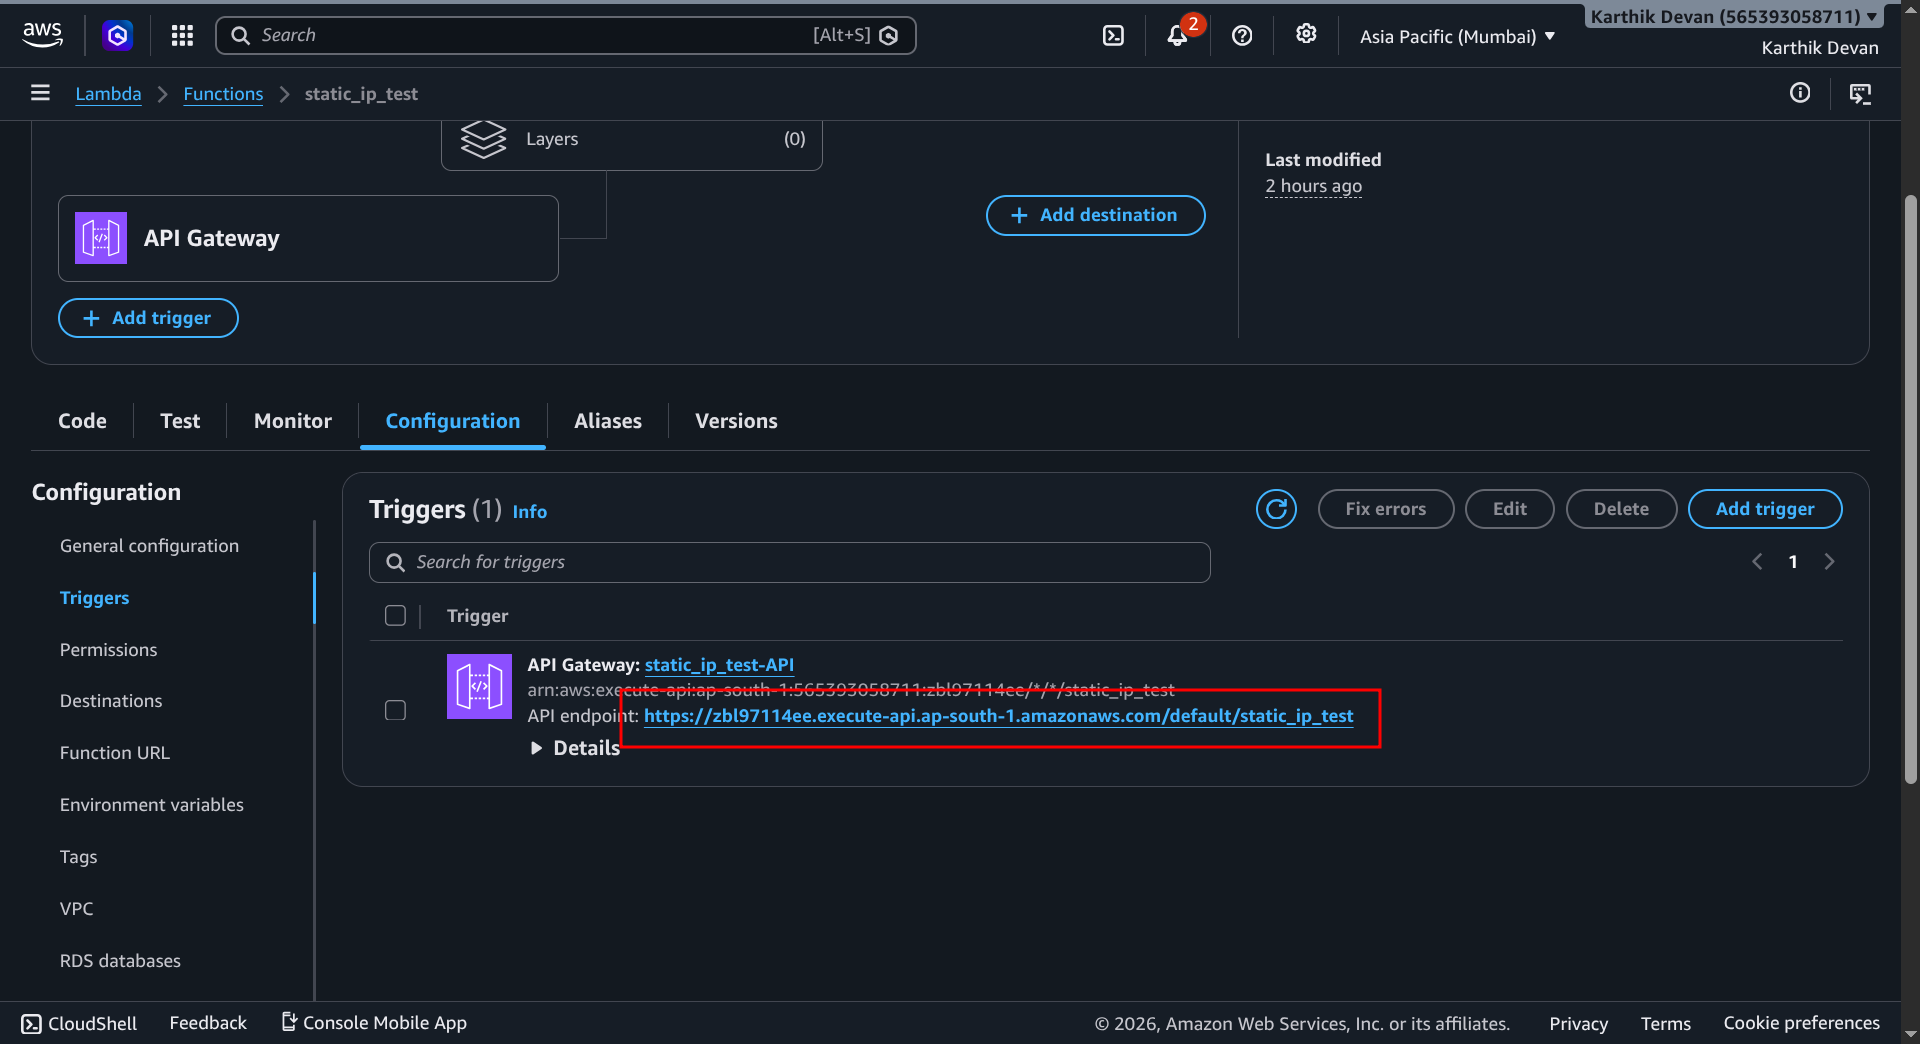Open the Aliases tab
The height and width of the screenshot is (1044, 1920).
coord(608,421)
